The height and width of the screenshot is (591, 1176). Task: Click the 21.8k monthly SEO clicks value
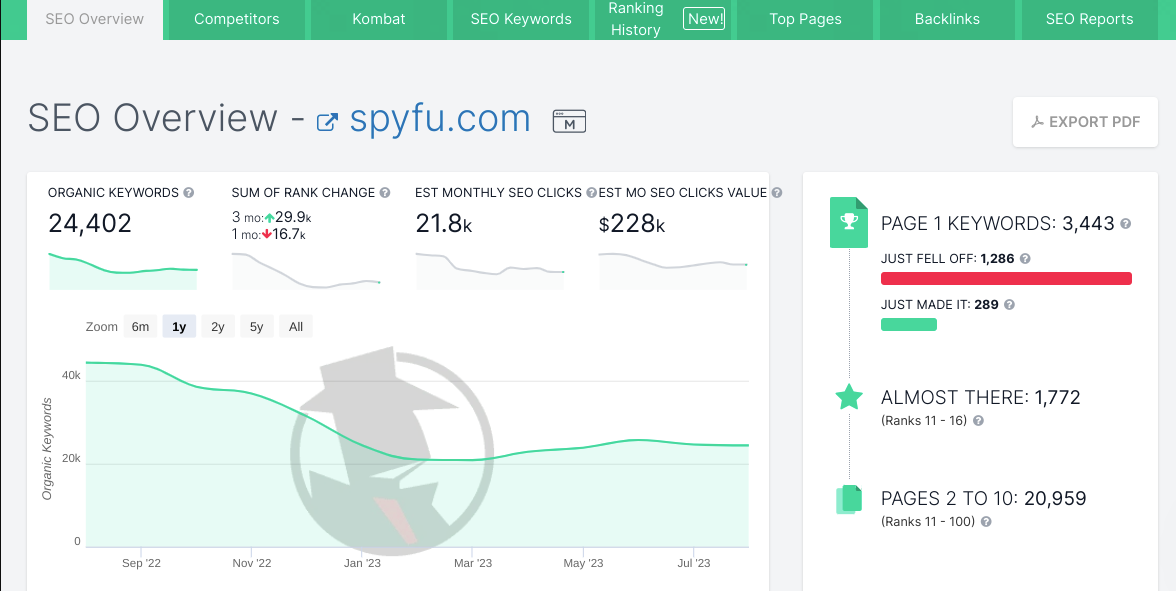pyautogui.click(x=444, y=224)
